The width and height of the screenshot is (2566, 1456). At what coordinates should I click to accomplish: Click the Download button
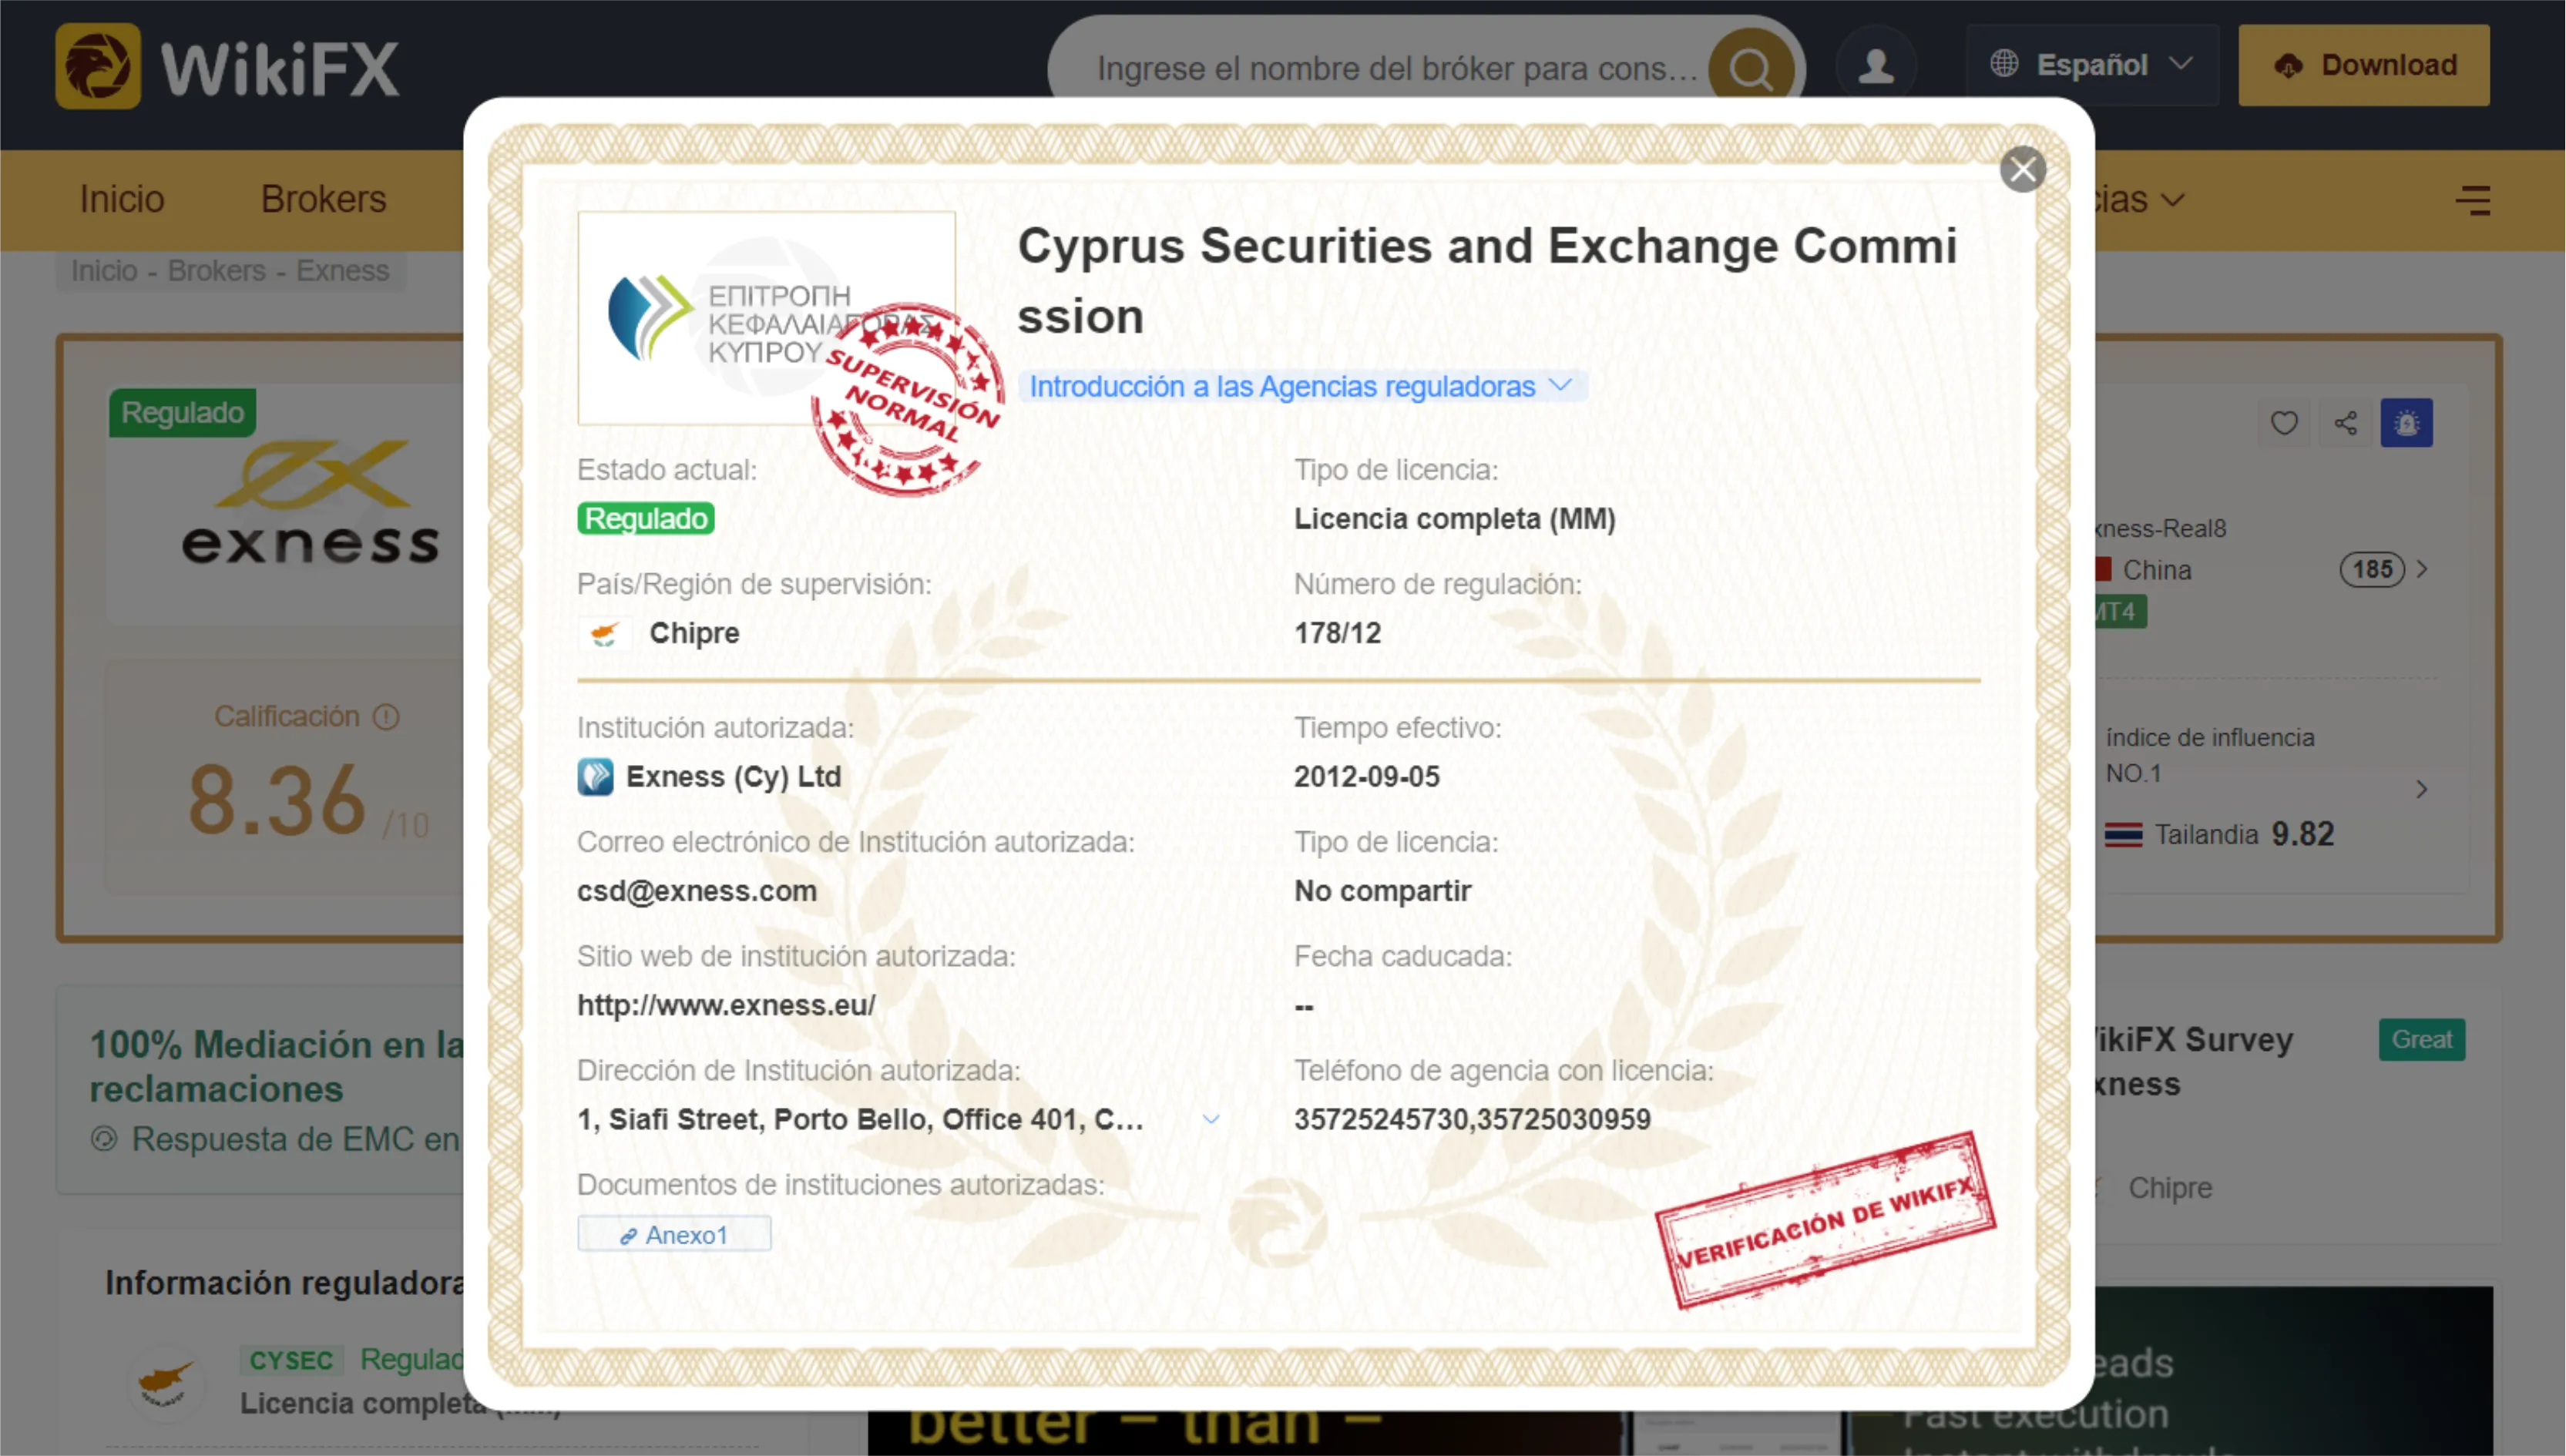point(2364,65)
